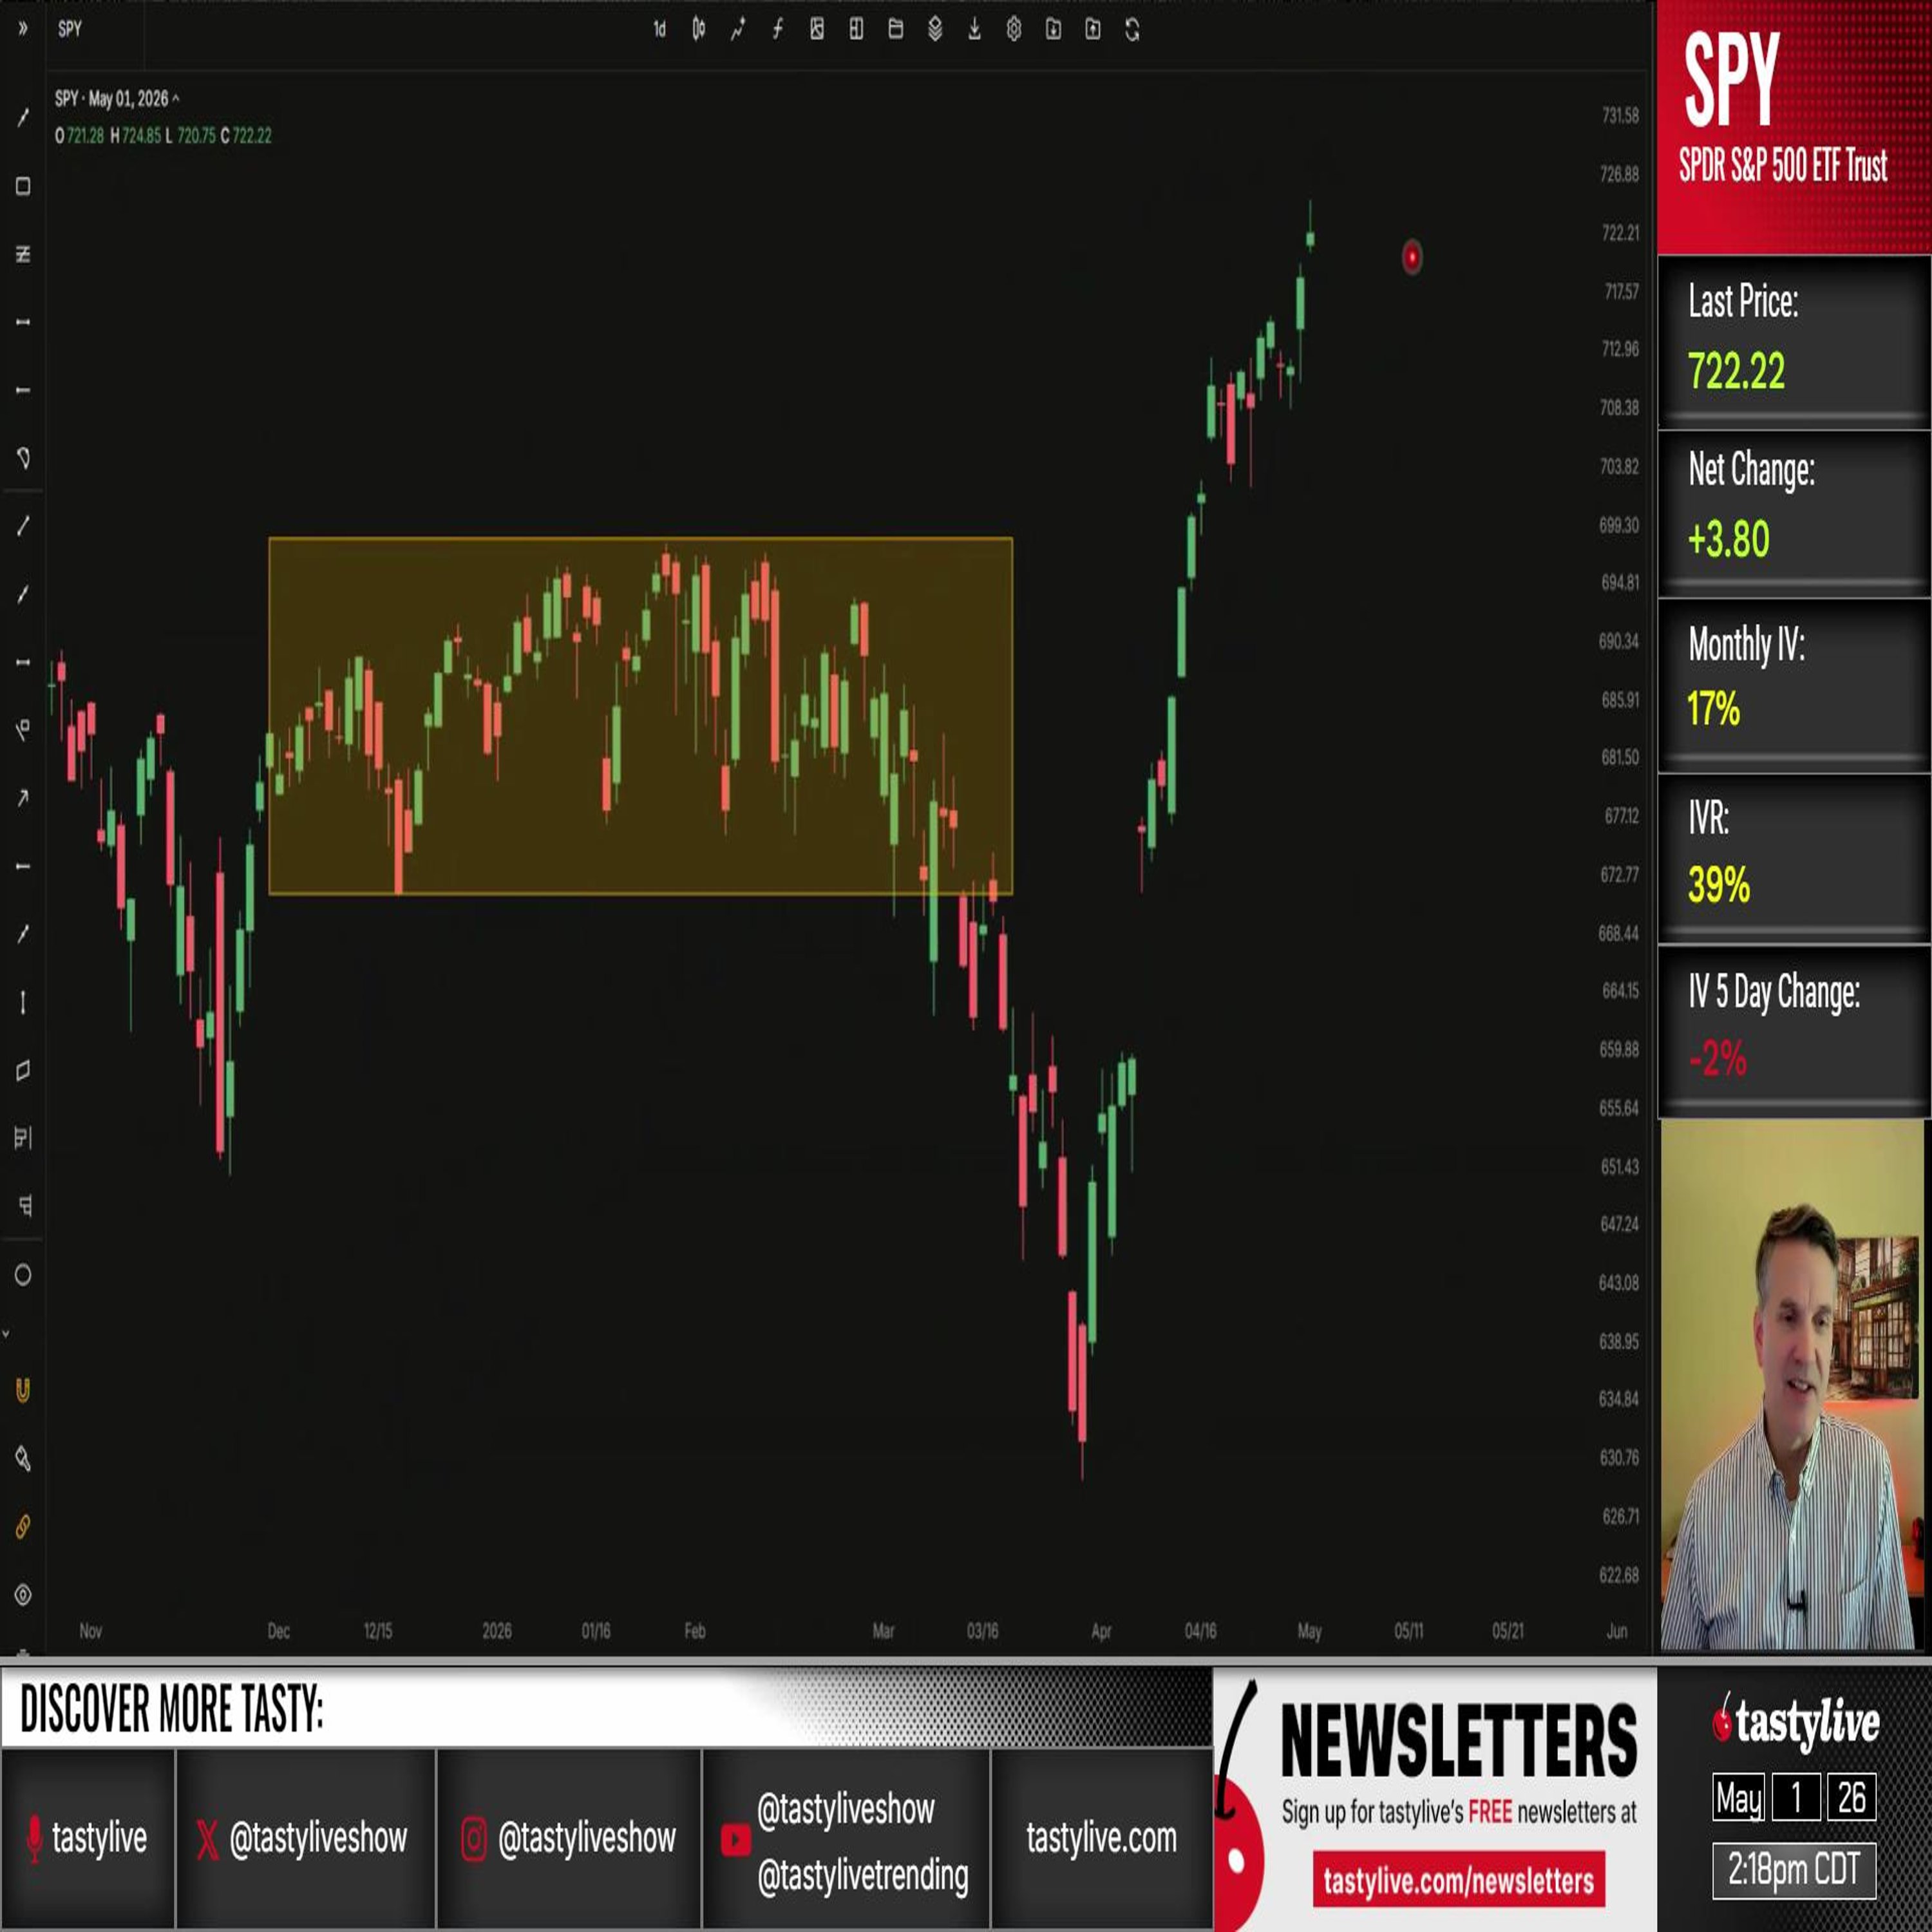Click the Net Change value +3.80

coord(1729,539)
